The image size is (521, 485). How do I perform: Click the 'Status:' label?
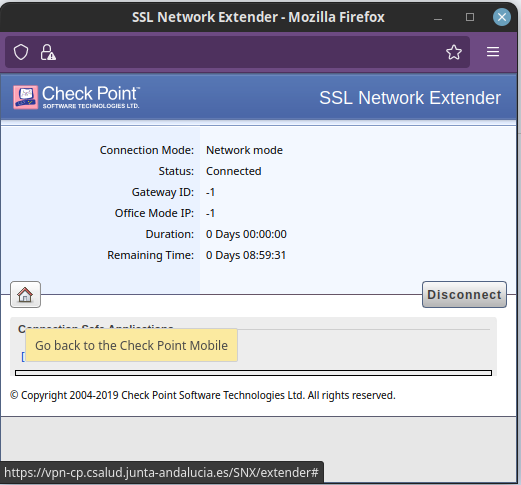176,171
